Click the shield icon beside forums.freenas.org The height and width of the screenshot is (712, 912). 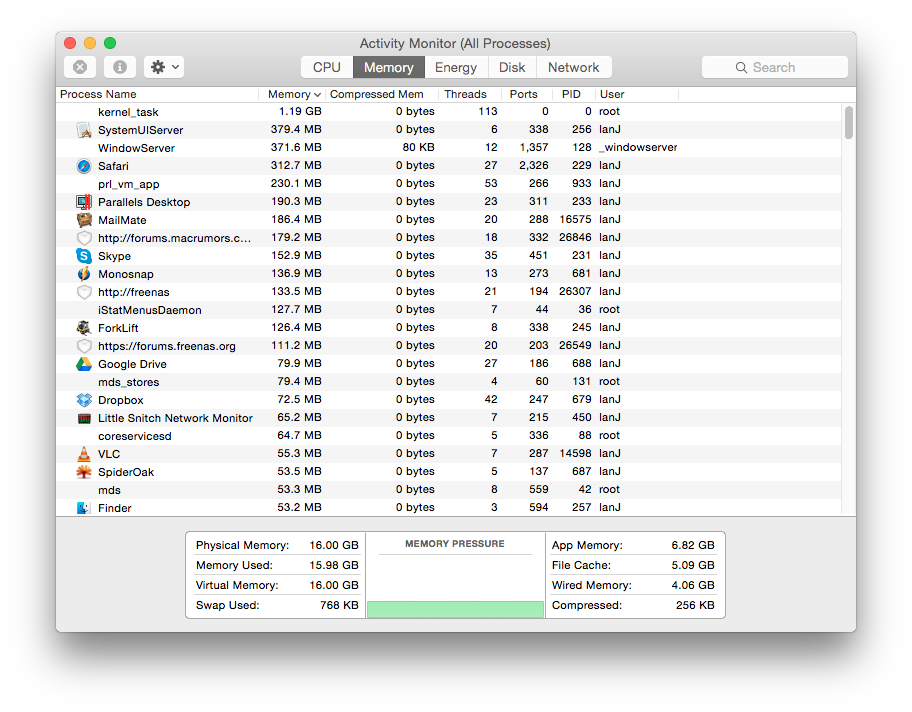click(x=84, y=346)
